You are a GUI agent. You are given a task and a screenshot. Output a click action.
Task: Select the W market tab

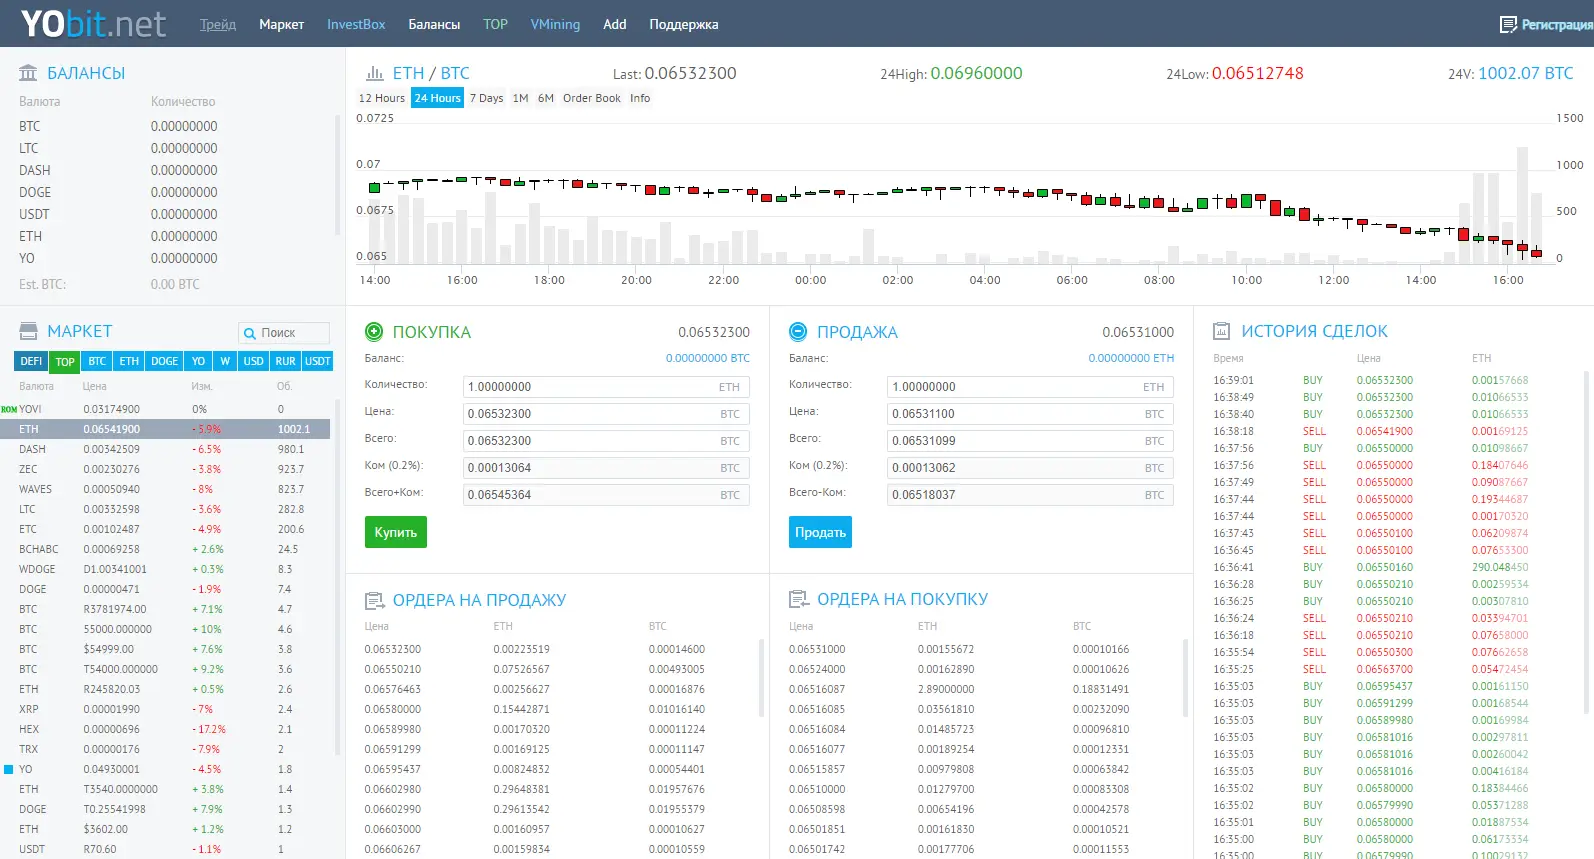click(x=225, y=361)
